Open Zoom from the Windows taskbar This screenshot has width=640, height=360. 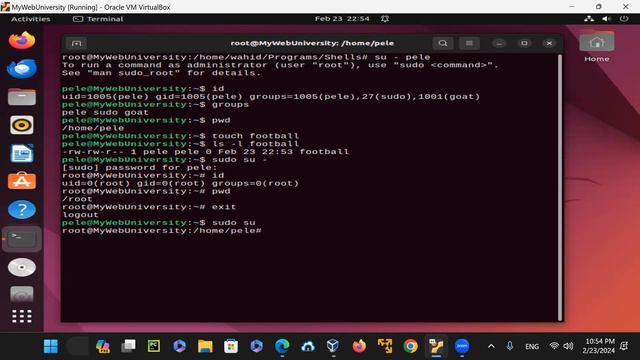[x=462, y=347]
